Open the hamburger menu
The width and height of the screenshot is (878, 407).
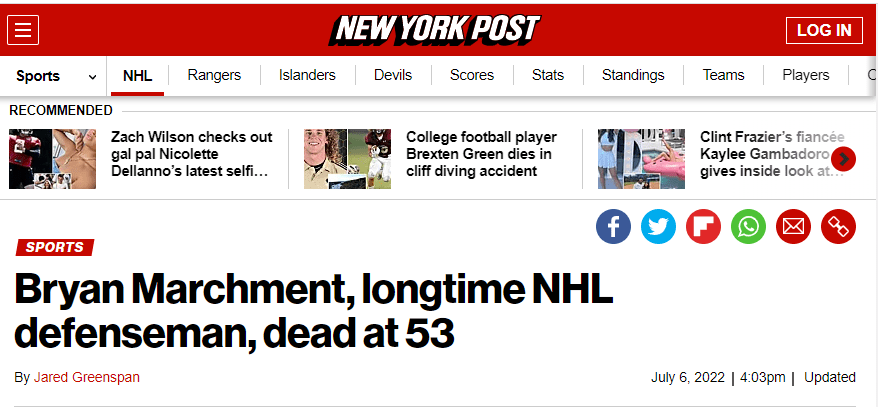[x=23, y=30]
